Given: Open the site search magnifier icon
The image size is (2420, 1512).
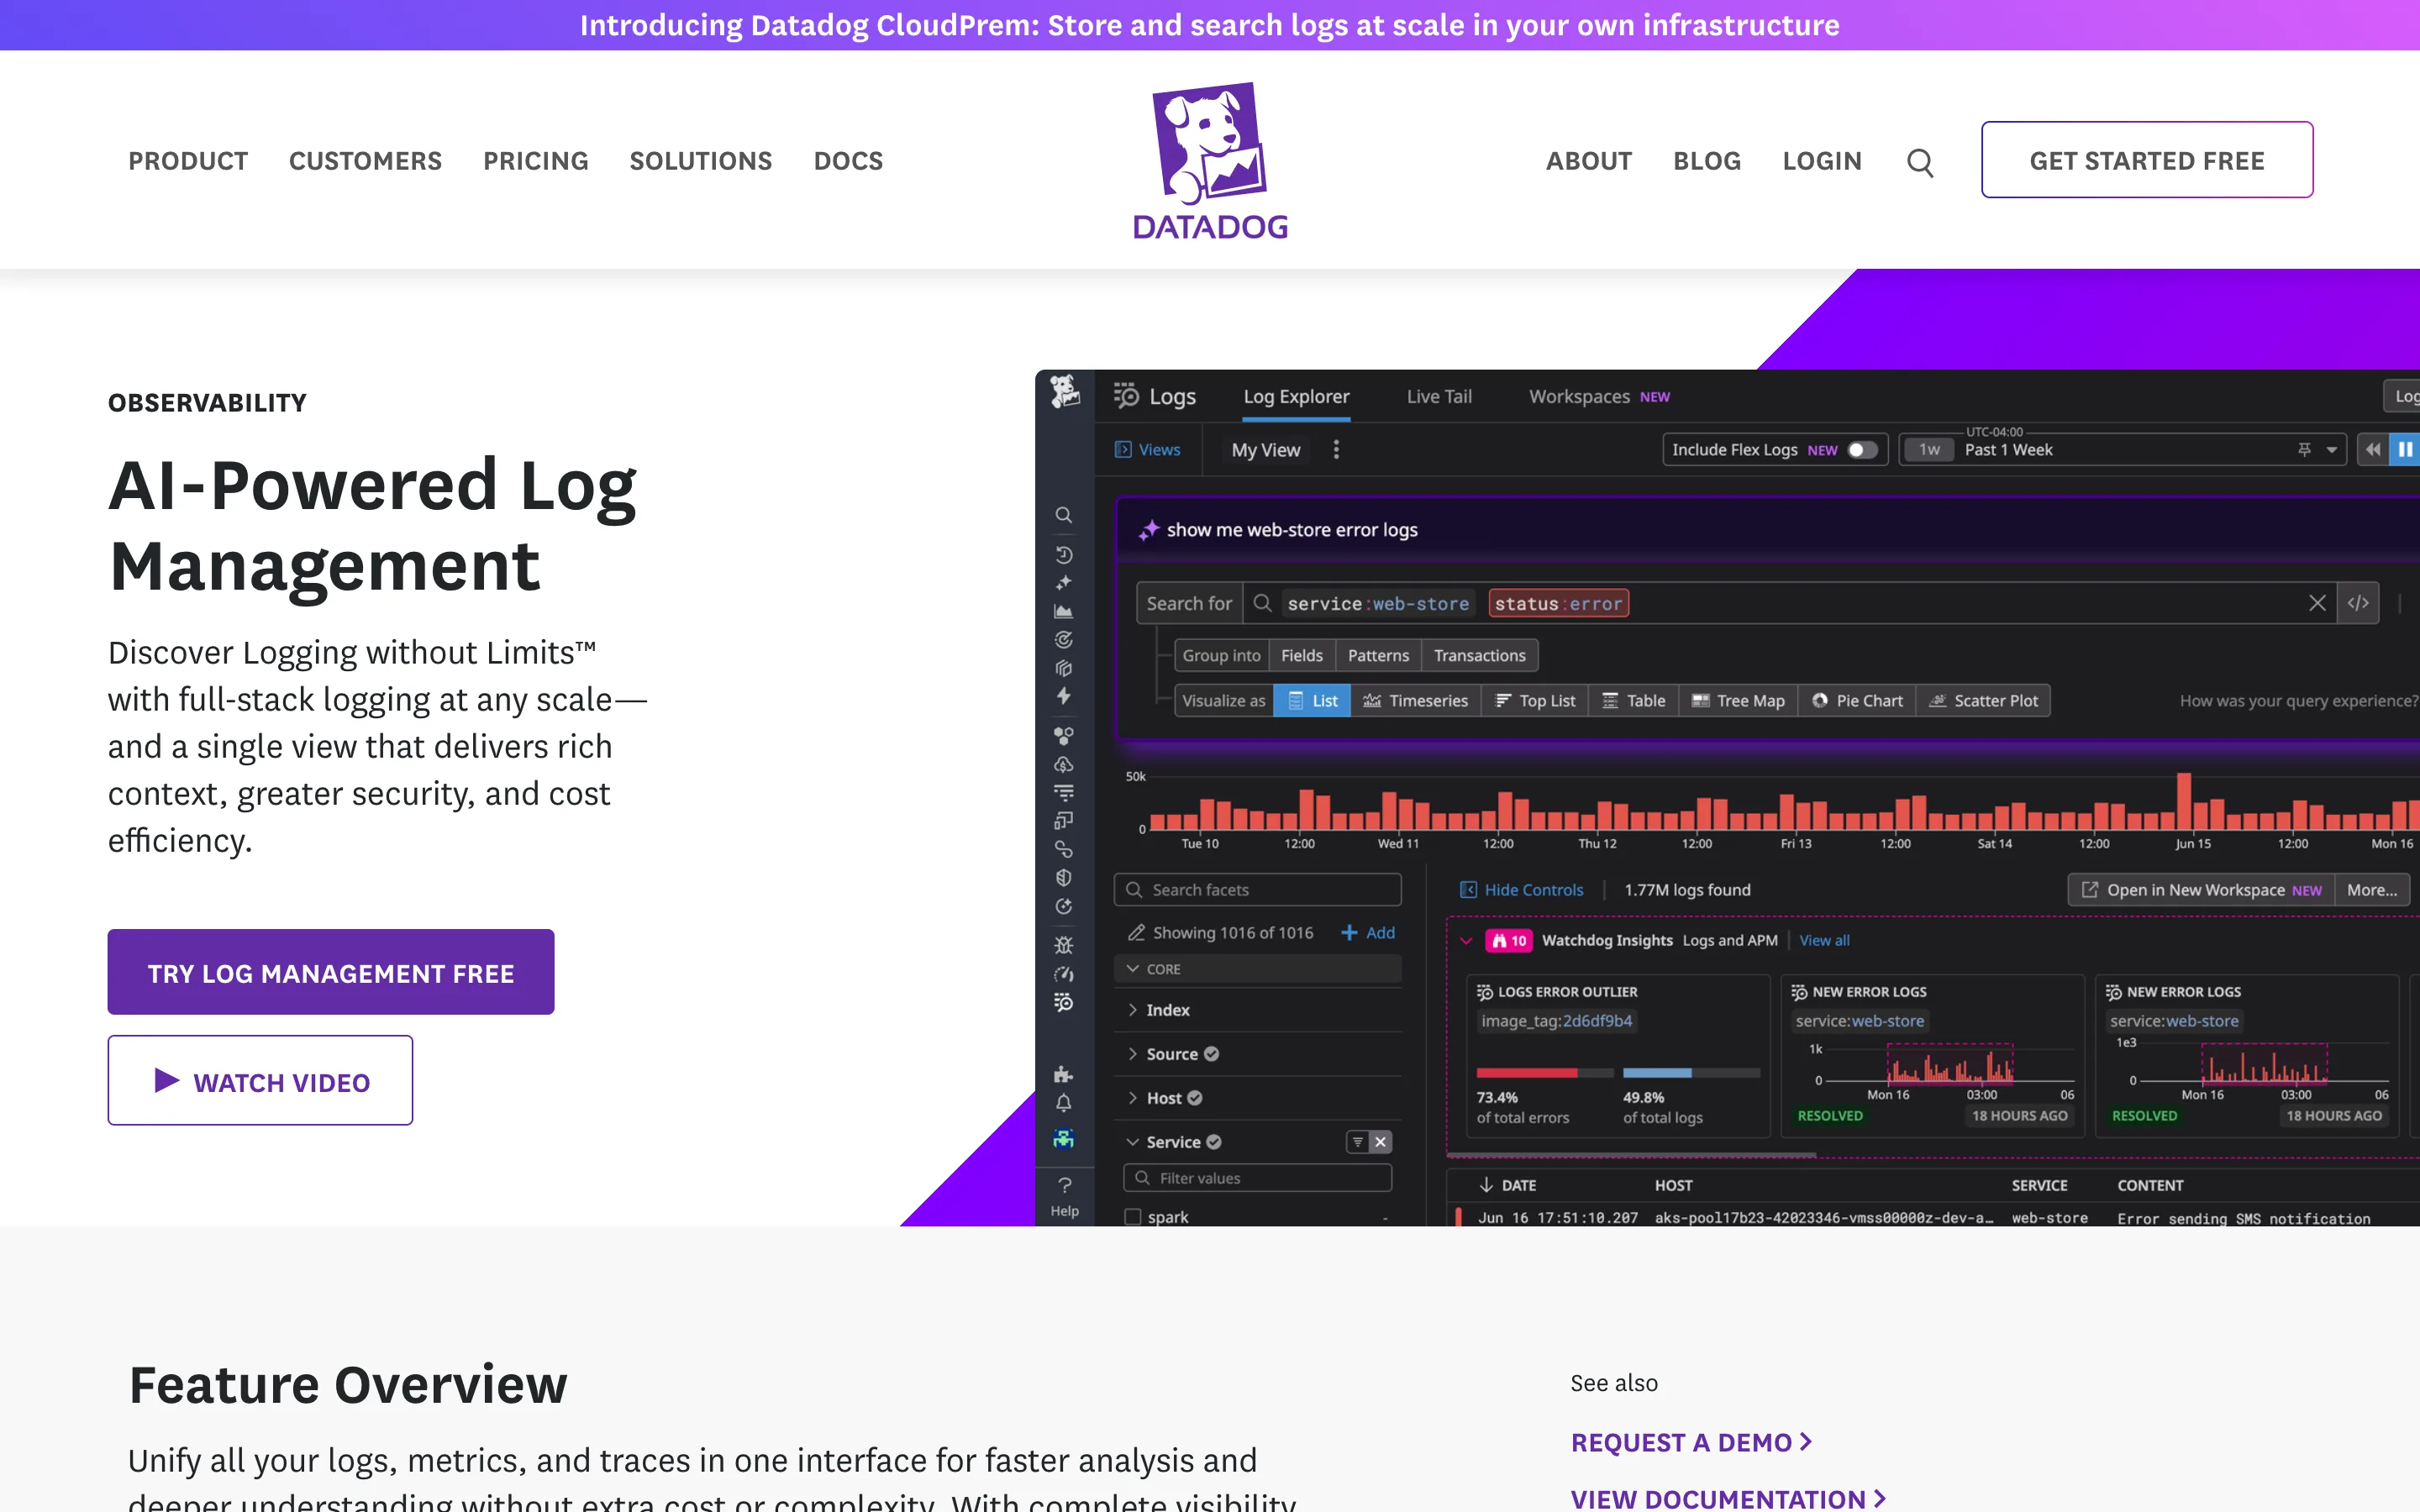Looking at the screenshot, I should pyautogui.click(x=1919, y=162).
